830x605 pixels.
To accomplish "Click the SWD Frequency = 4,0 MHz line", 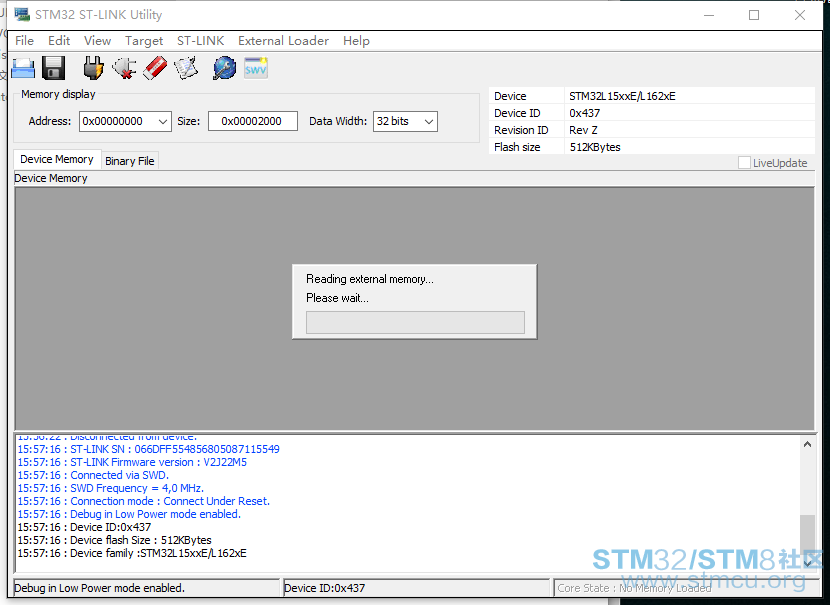I will pos(110,488).
